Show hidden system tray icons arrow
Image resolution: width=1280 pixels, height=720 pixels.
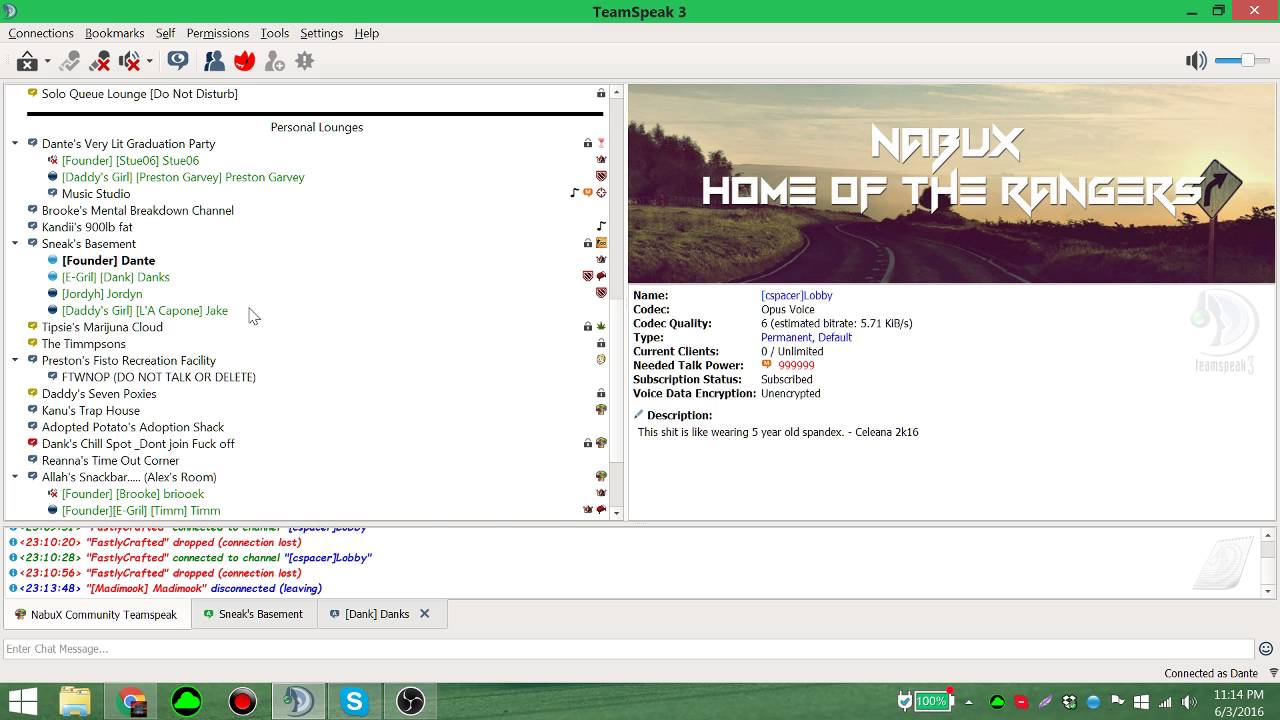click(968, 702)
